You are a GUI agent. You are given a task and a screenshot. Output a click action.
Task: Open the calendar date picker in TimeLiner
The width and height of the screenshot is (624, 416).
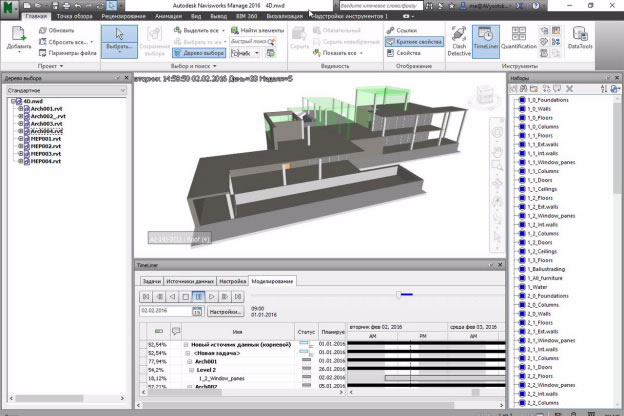tap(197, 311)
